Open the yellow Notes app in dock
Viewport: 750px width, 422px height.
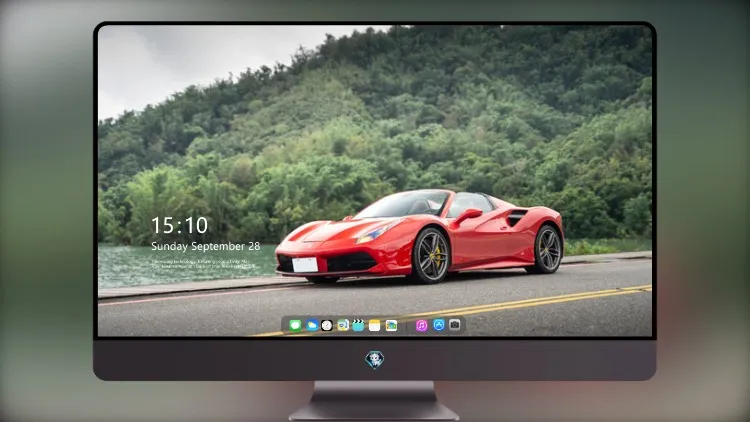coord(375,326)
